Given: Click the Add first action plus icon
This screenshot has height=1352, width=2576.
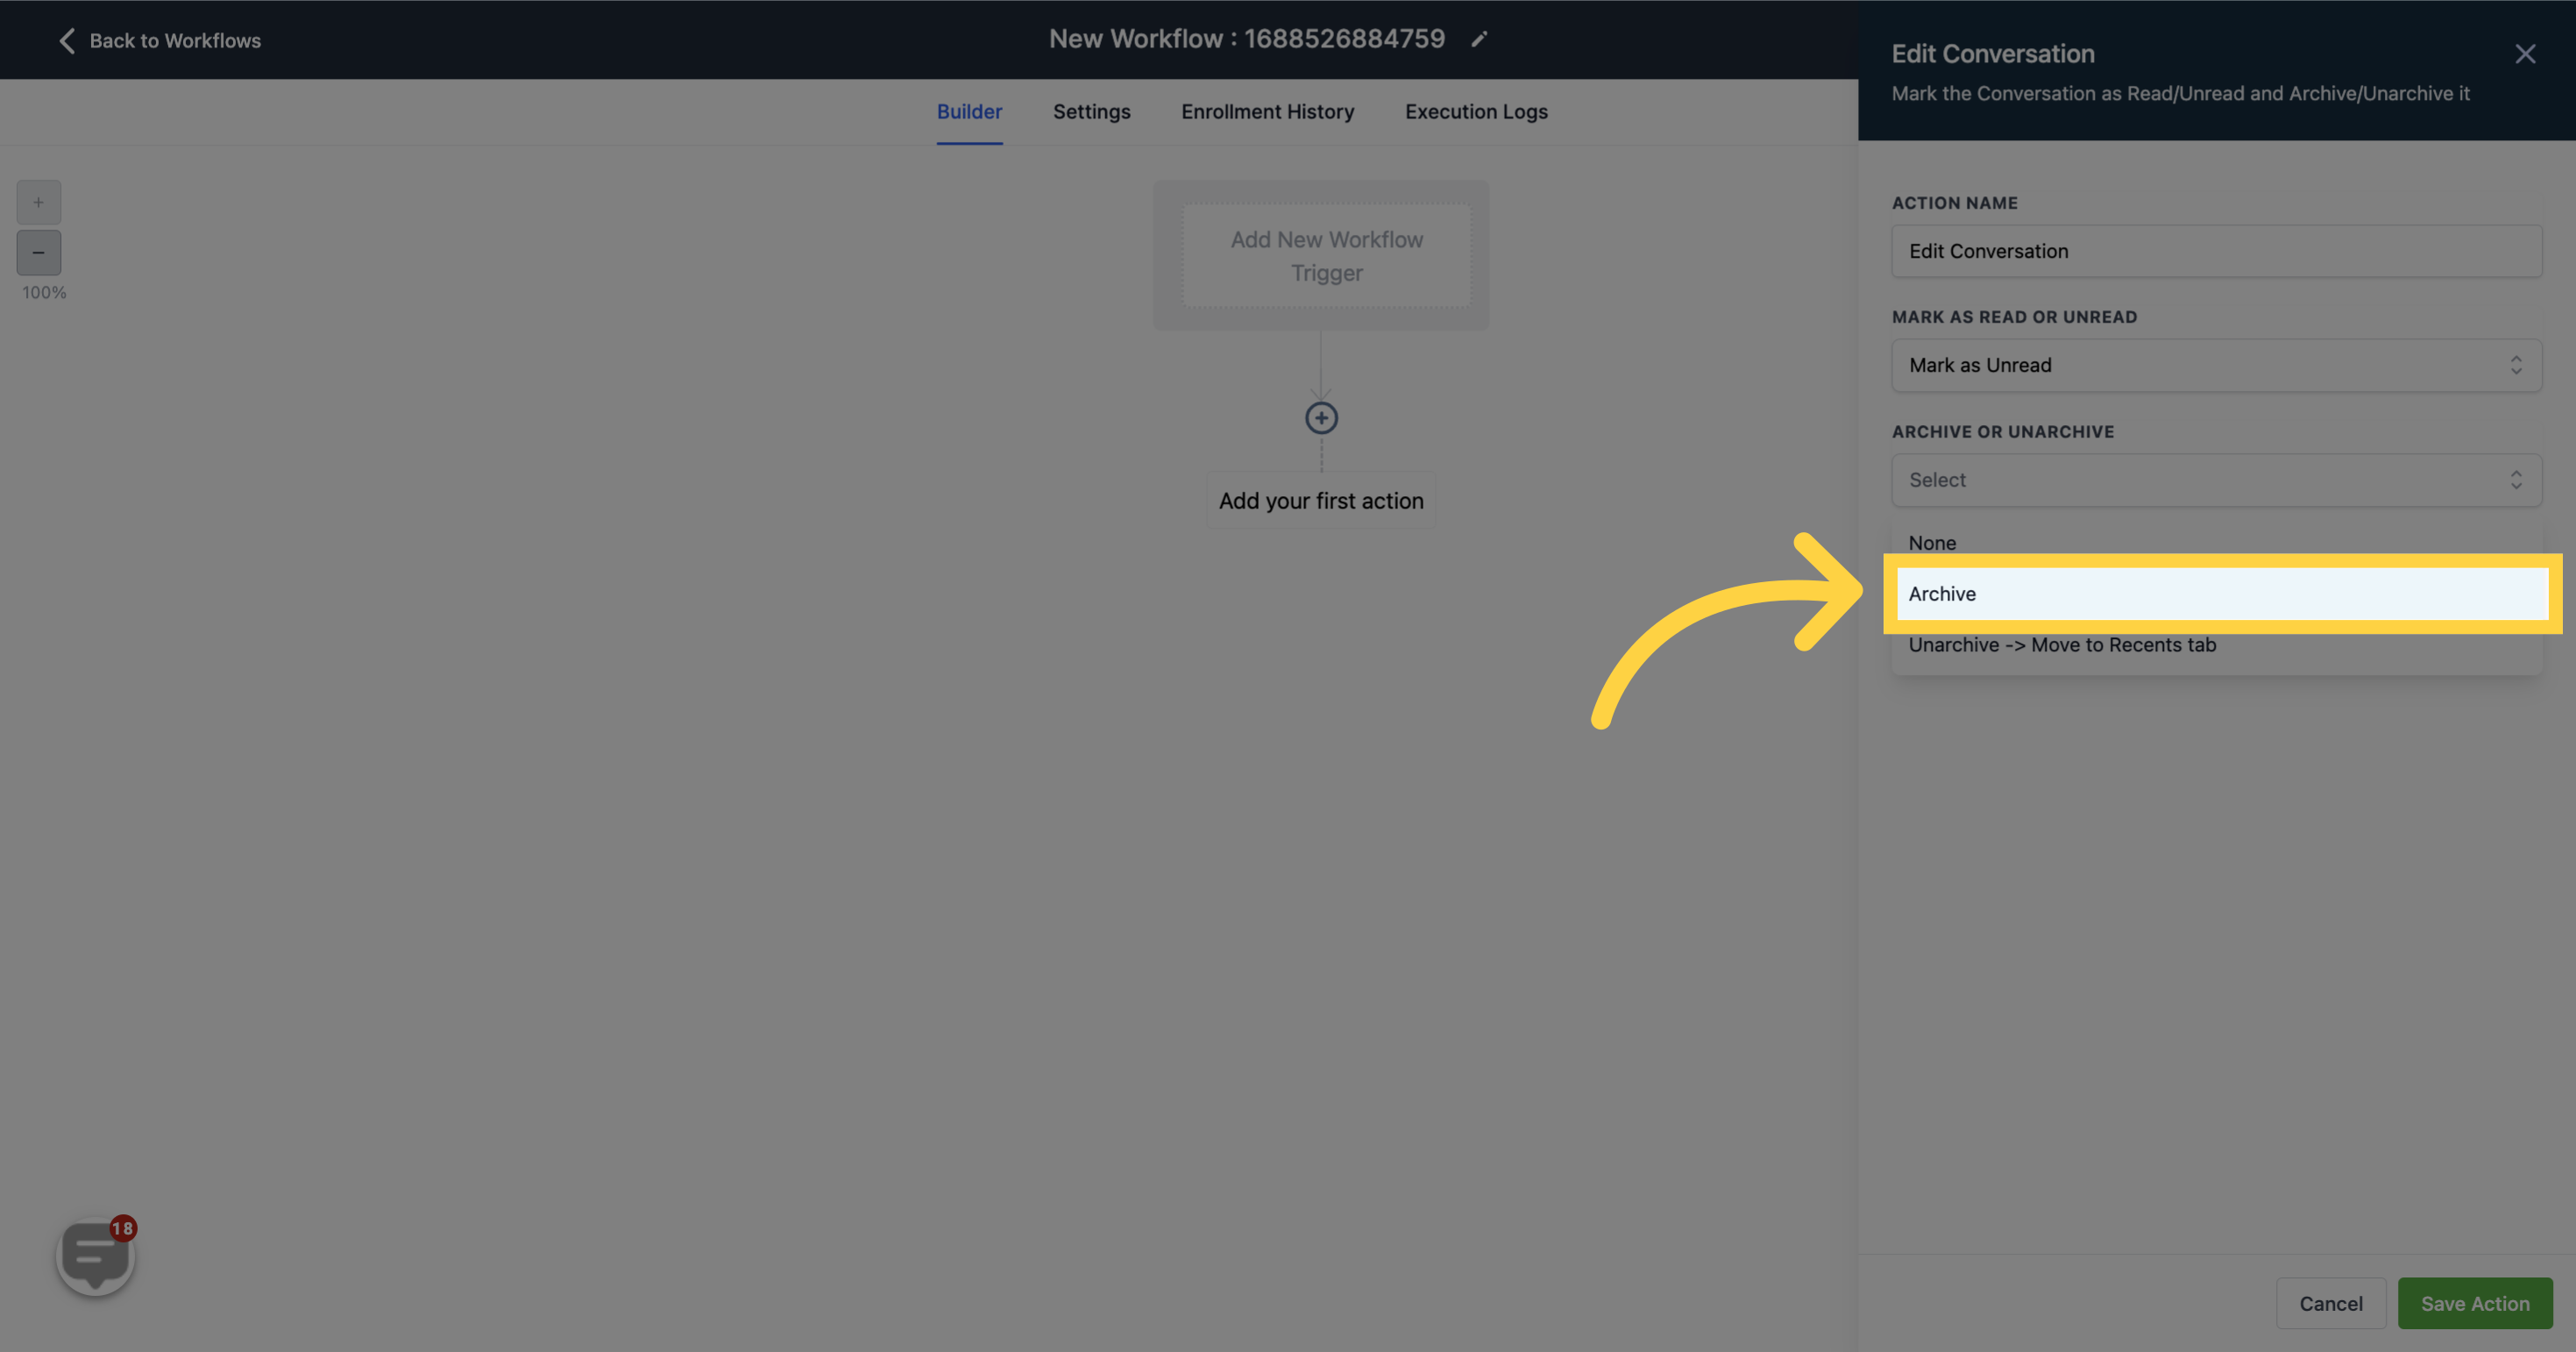Looking at the screenshot, I should coord(1322,417).
